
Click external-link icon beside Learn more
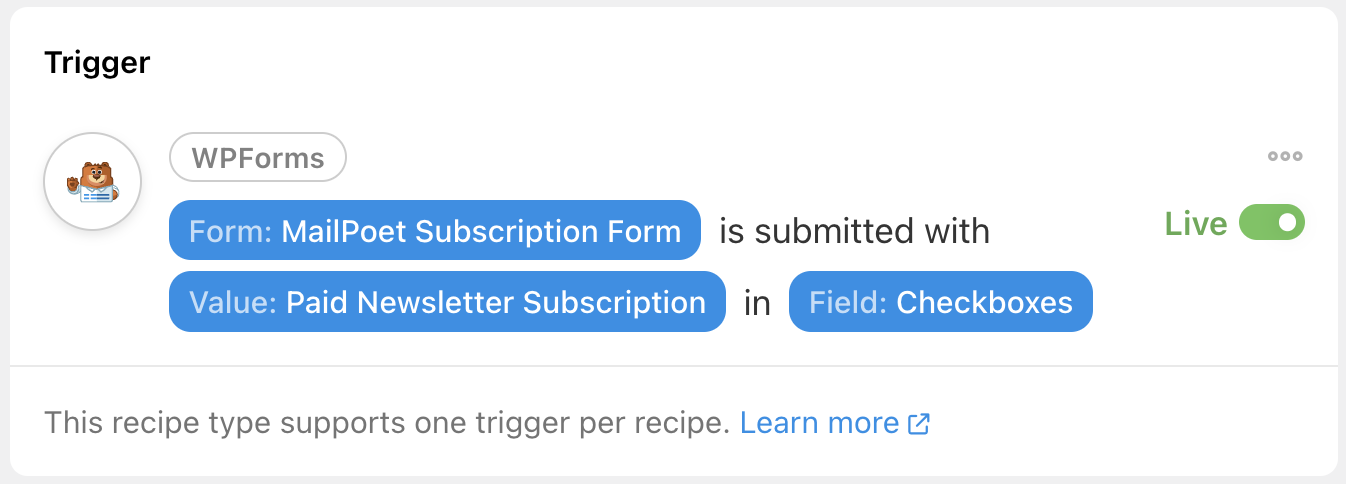919,424
